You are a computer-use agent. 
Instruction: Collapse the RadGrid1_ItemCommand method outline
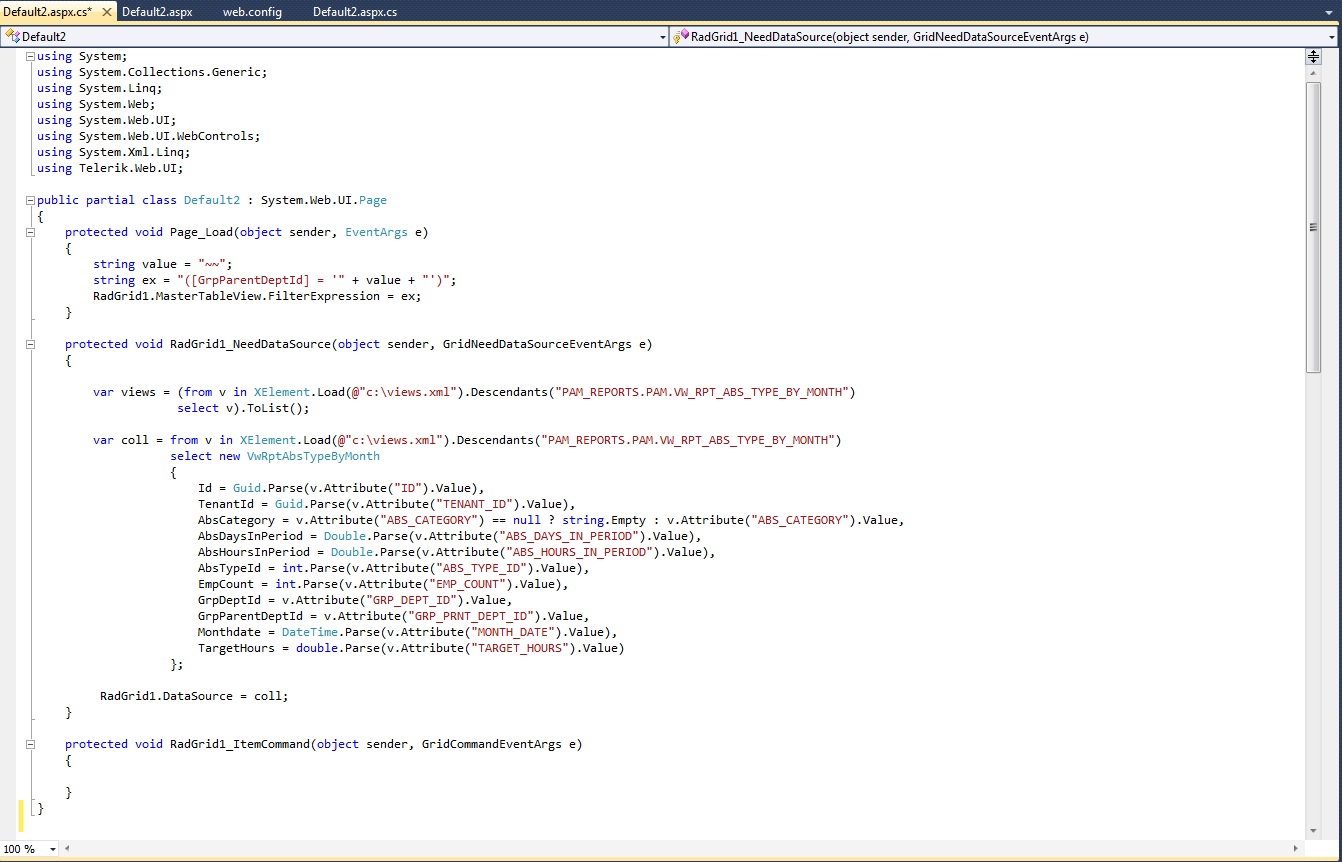pyautogui.click(x=30, y=744)
